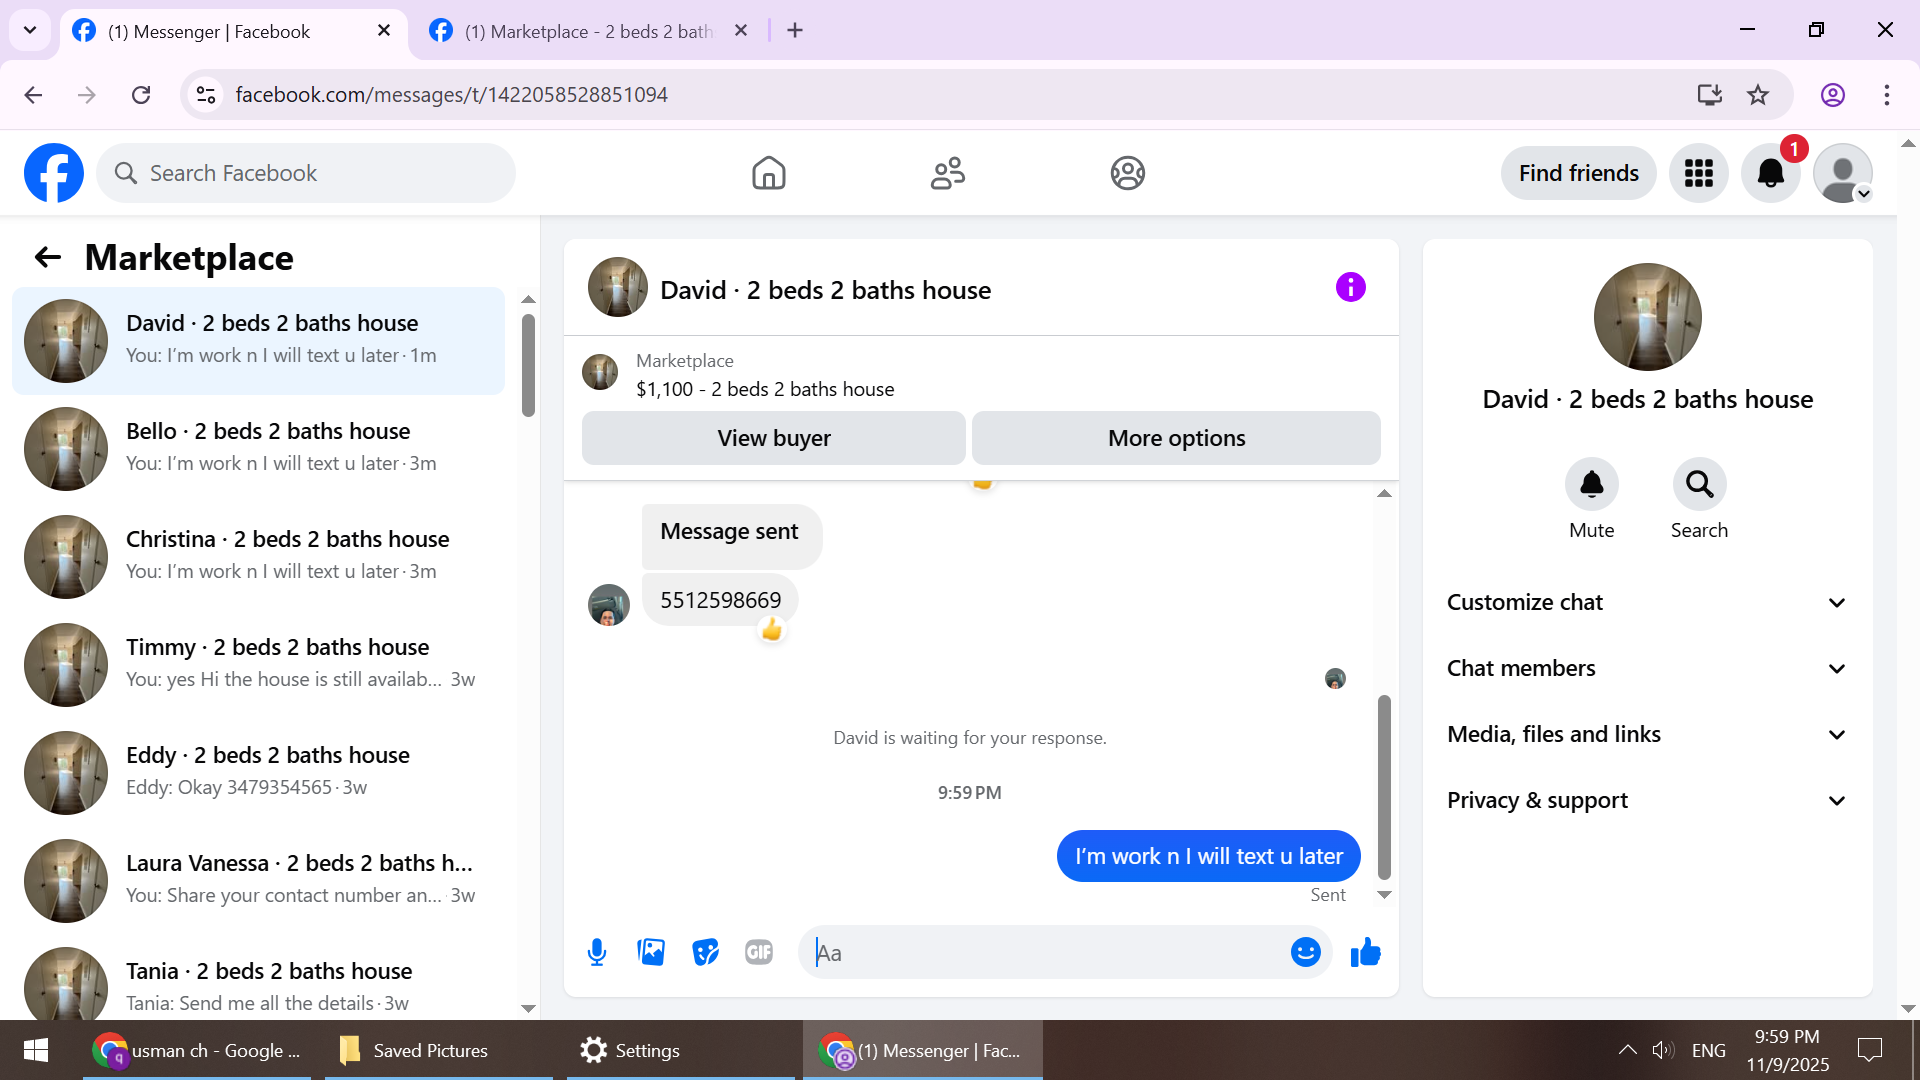Select the David conversation in the list
Image resolution: width=1920 pixels, height=1080 pixels.
[x=258, y=341]
